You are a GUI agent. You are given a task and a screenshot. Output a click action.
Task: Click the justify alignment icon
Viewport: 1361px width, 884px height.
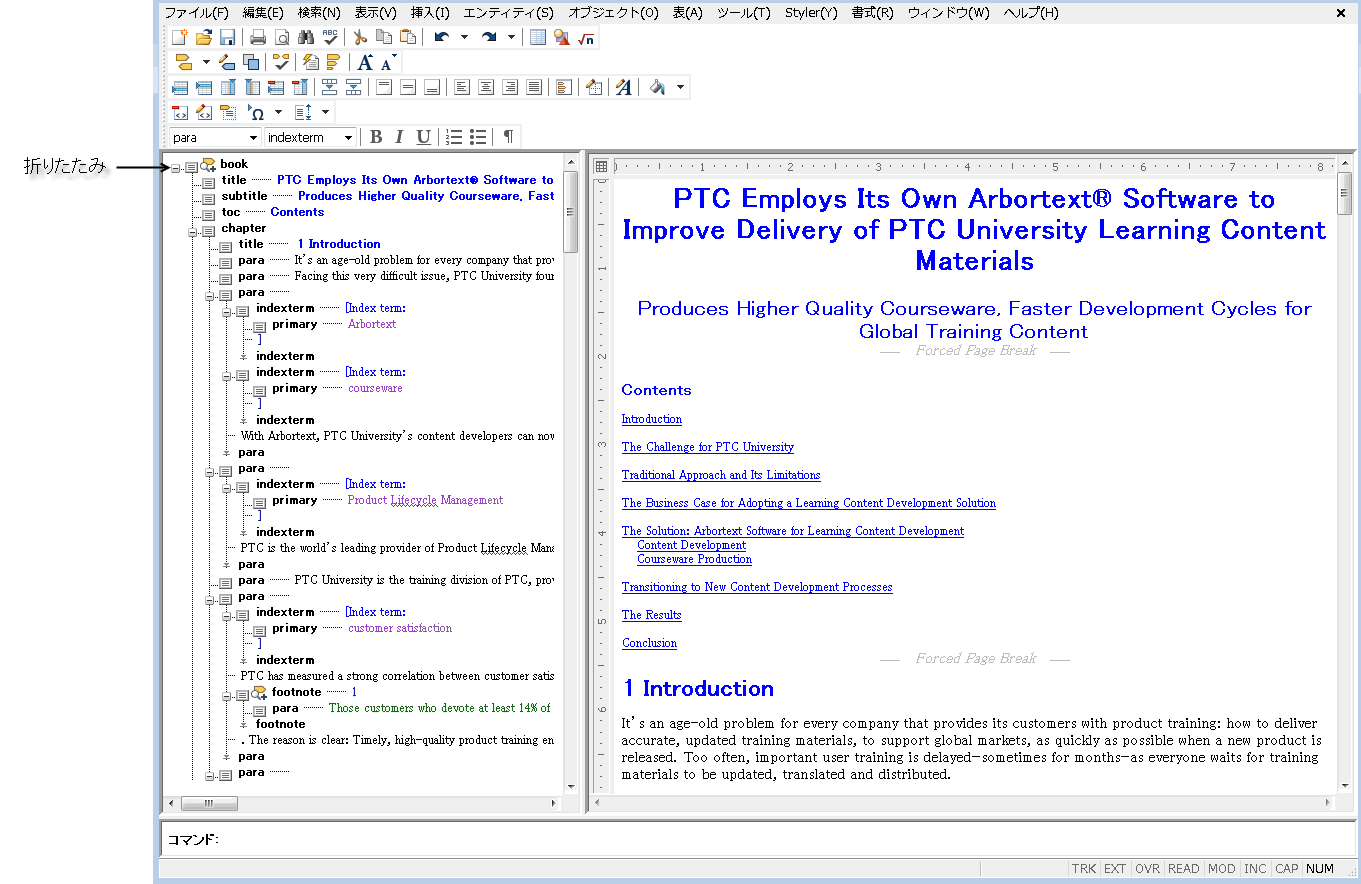click(x=534, y=87)
